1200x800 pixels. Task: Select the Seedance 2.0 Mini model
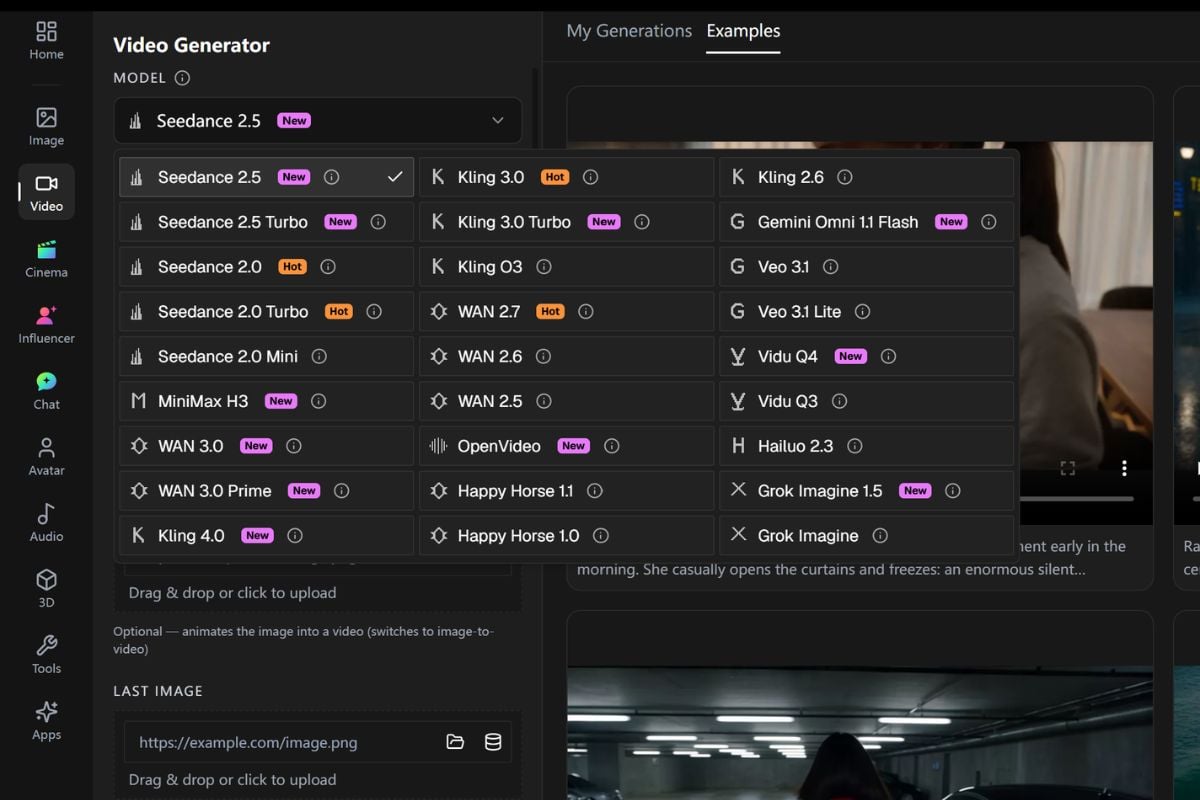266,356
